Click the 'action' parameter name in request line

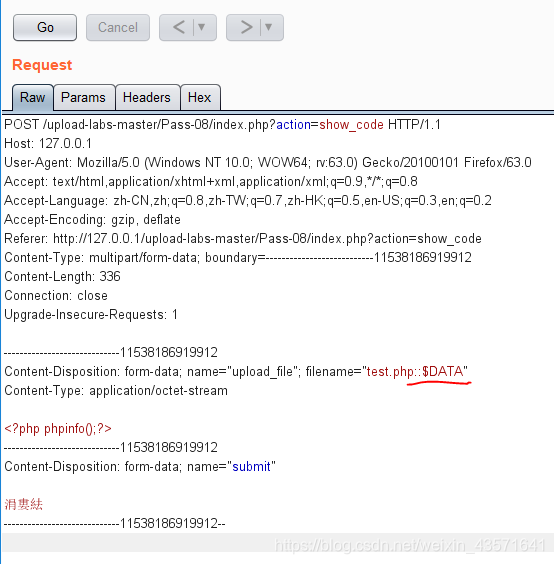pyautogui.click(x=293, y=125)
